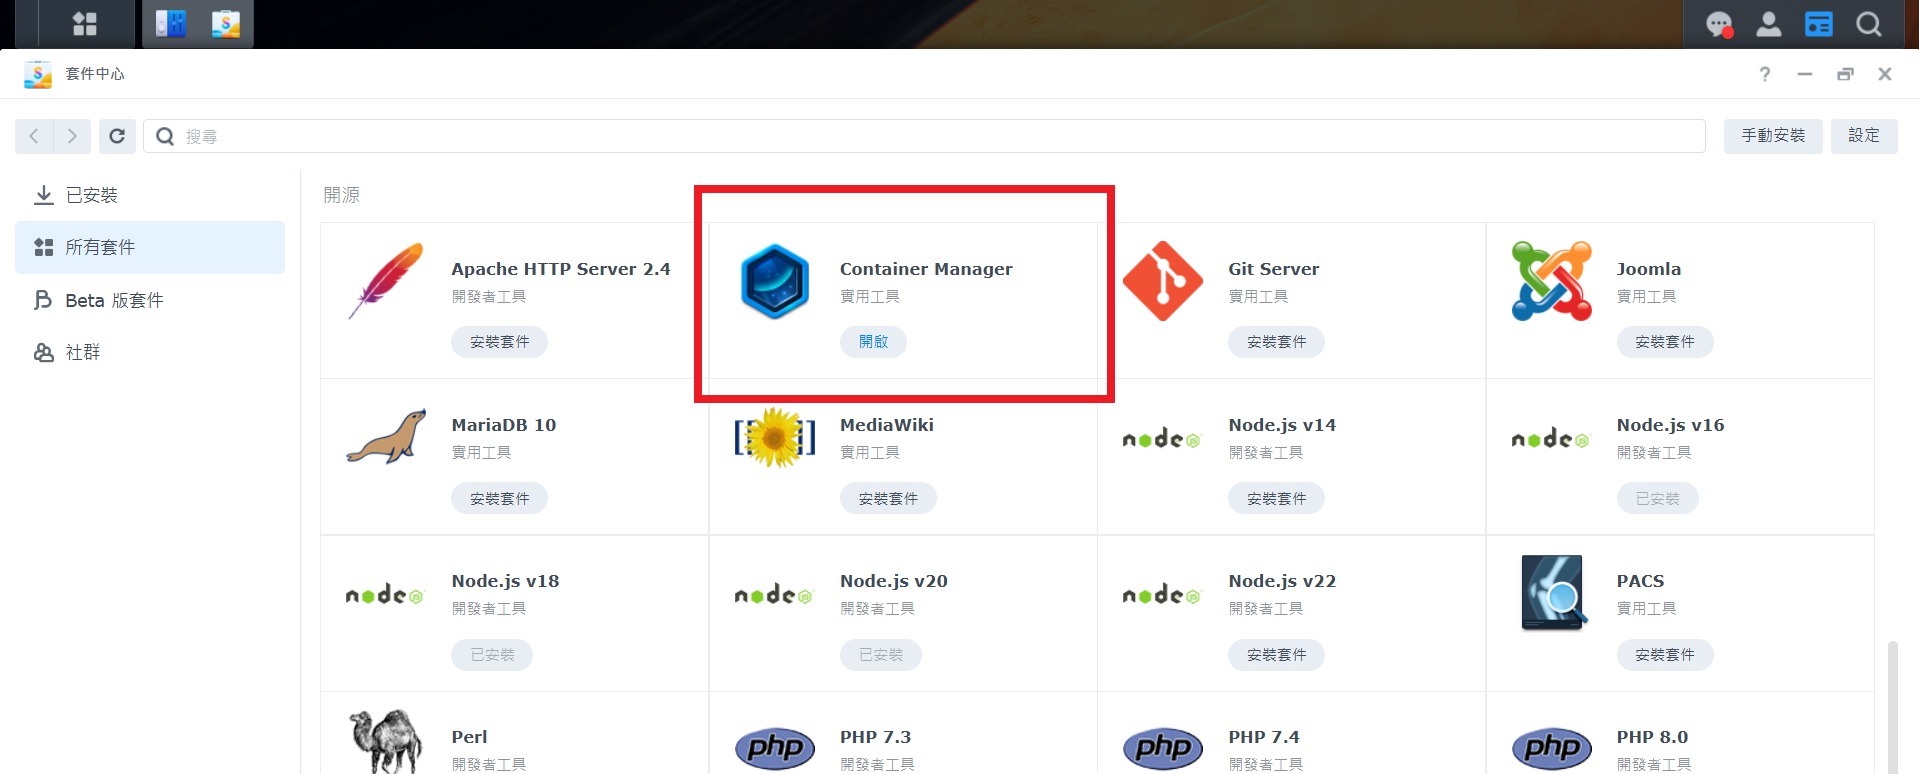The image size is (1919, 774).
Task: Open Joomla title link
Action: pyautogui.click(x=1649, y=269)
